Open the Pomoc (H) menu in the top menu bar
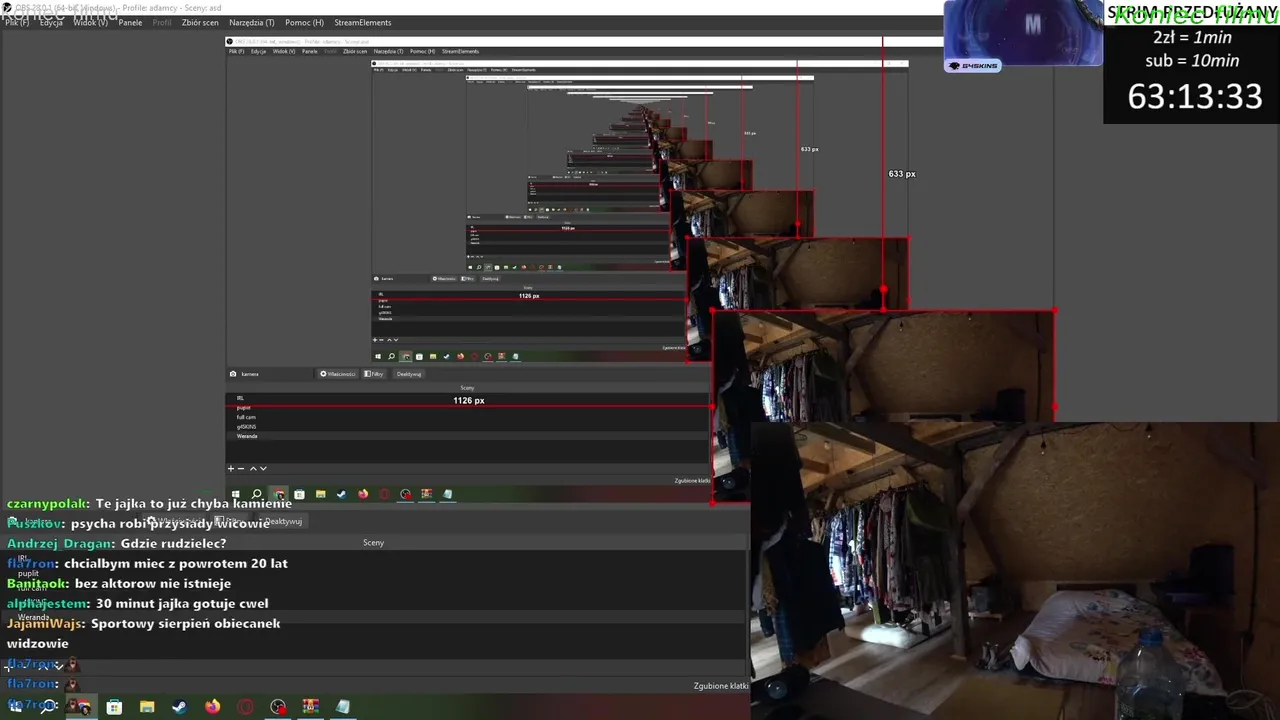 click(304, 22)
